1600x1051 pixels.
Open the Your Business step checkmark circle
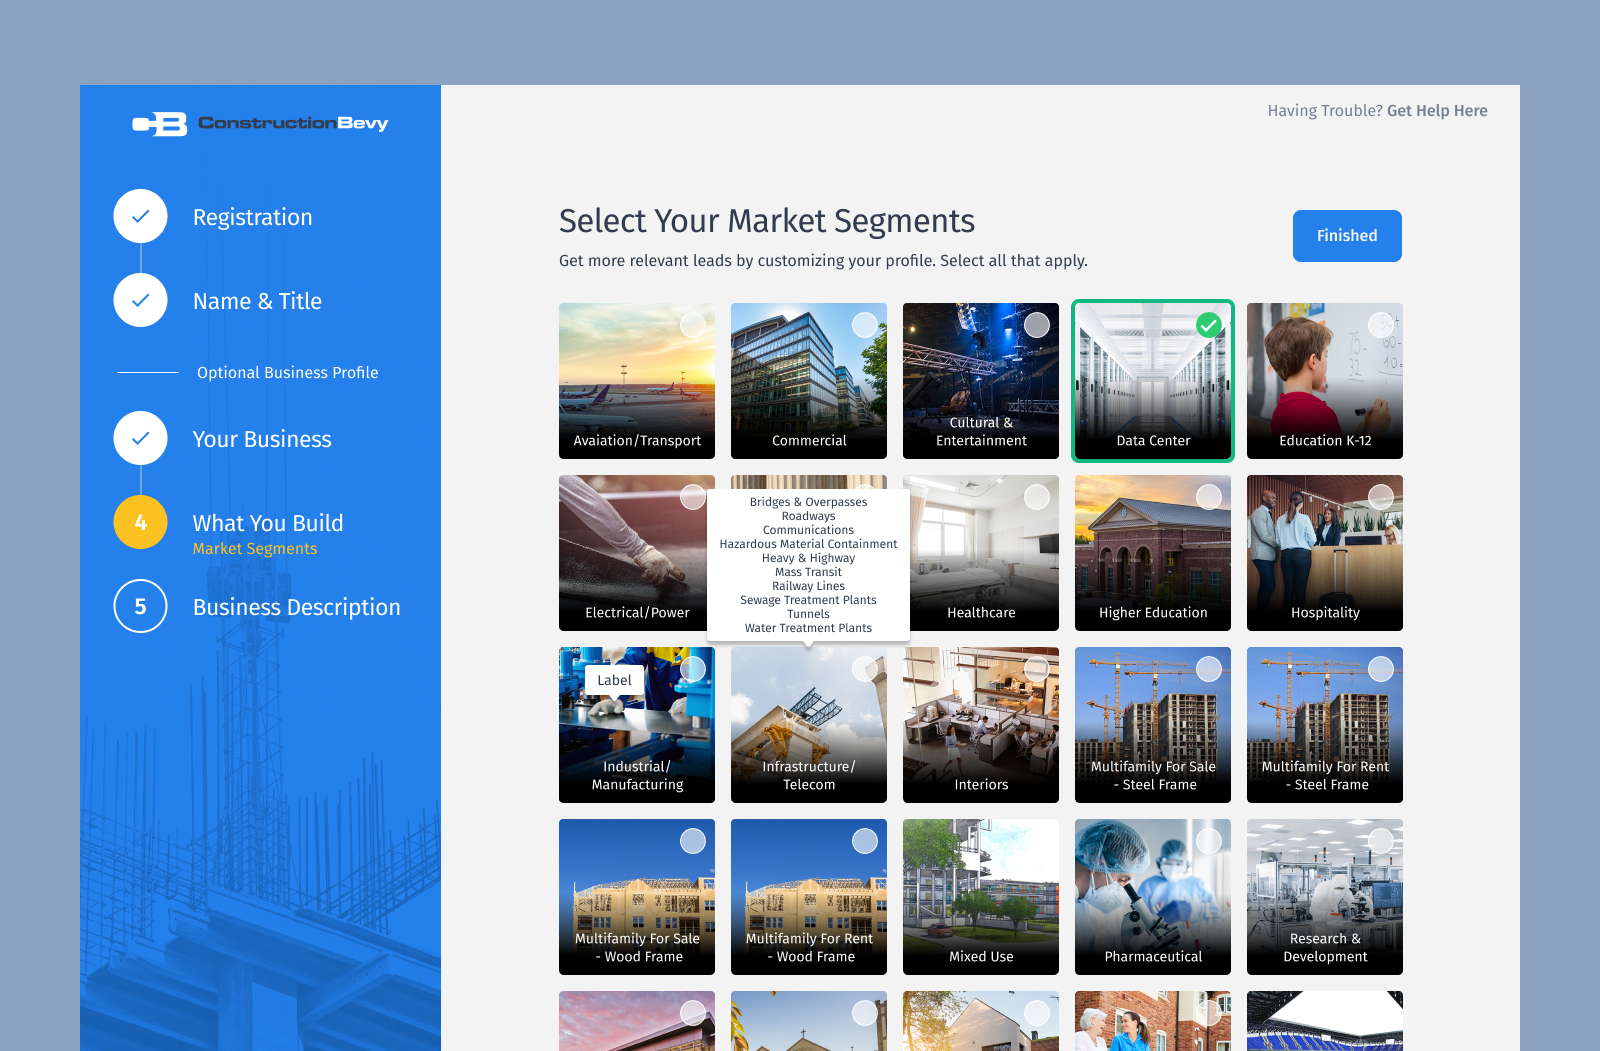coord(141,438)
